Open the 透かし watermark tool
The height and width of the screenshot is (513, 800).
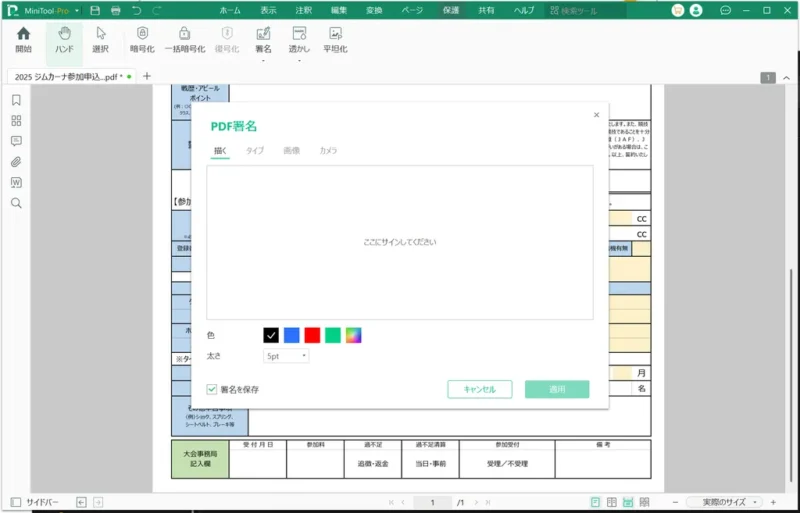tap(299, 40)
